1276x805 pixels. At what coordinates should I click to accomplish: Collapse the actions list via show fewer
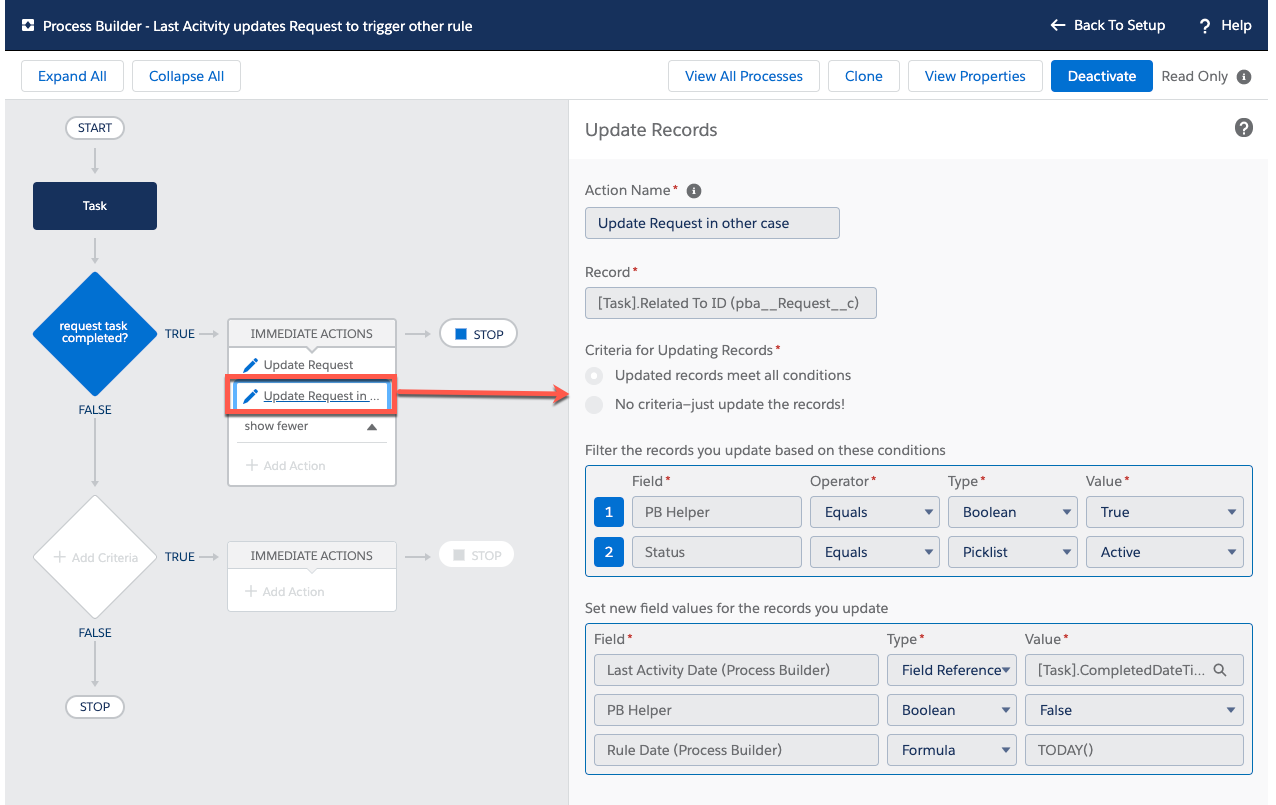coord(311,427)
